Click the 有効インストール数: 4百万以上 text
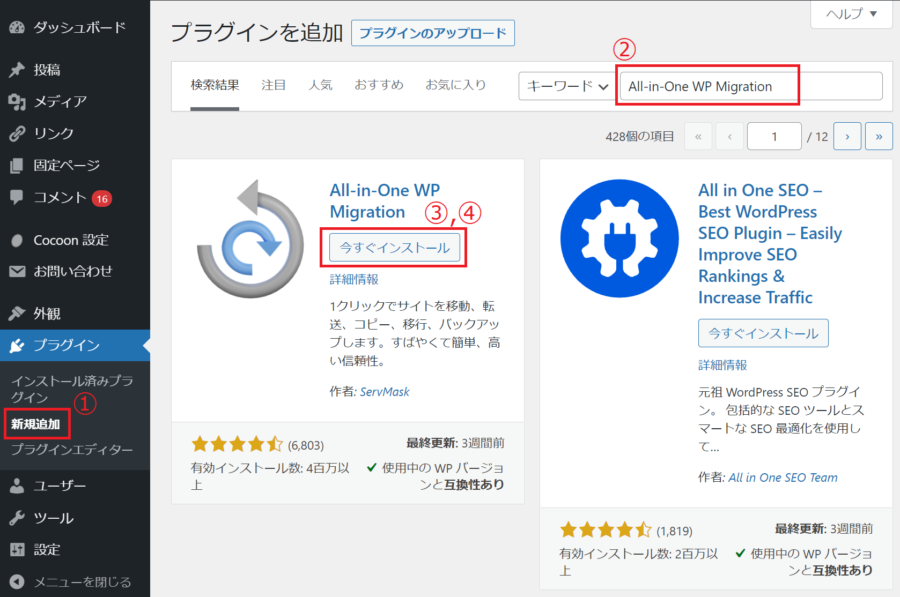Image resolution: width=900 pixels, height=597 pixels. tap(270, 476)
